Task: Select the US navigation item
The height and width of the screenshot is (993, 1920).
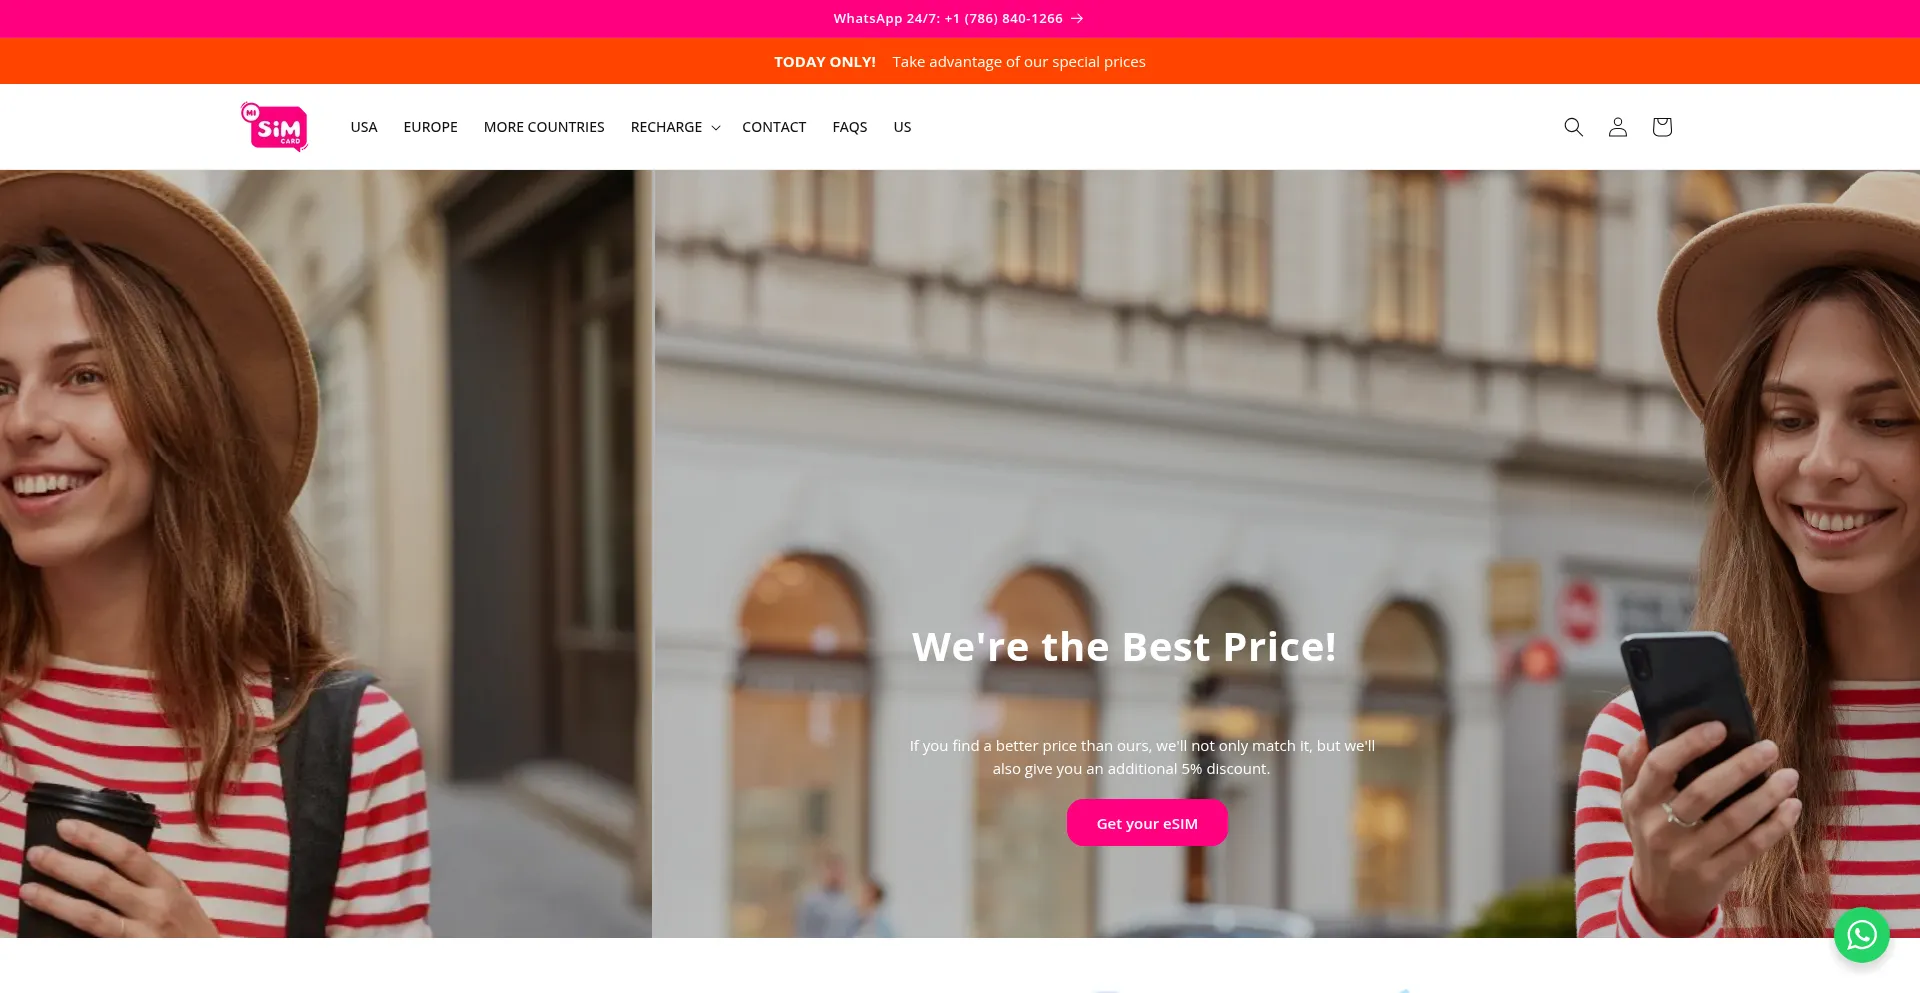Action: coord(902,127)
